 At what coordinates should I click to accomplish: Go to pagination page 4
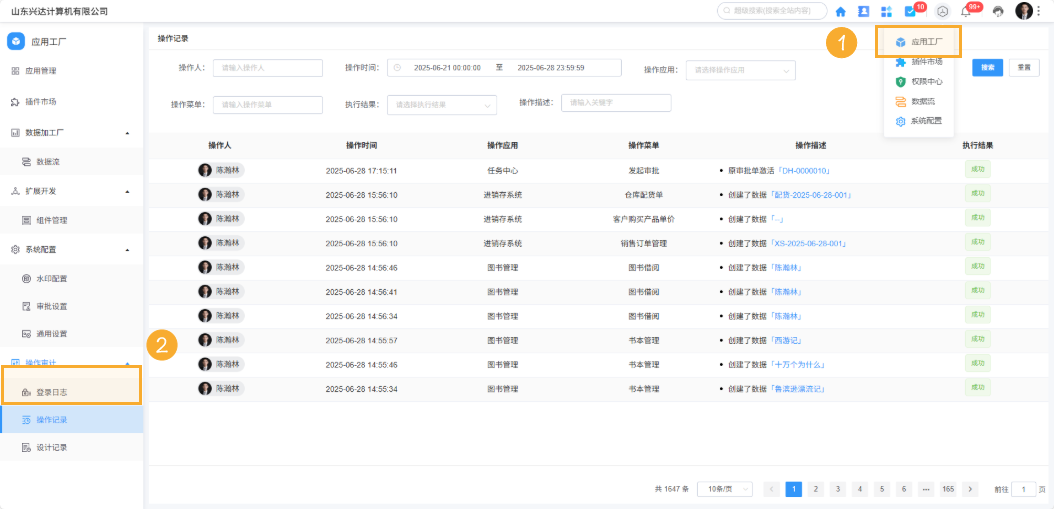(x=860, y=490)
